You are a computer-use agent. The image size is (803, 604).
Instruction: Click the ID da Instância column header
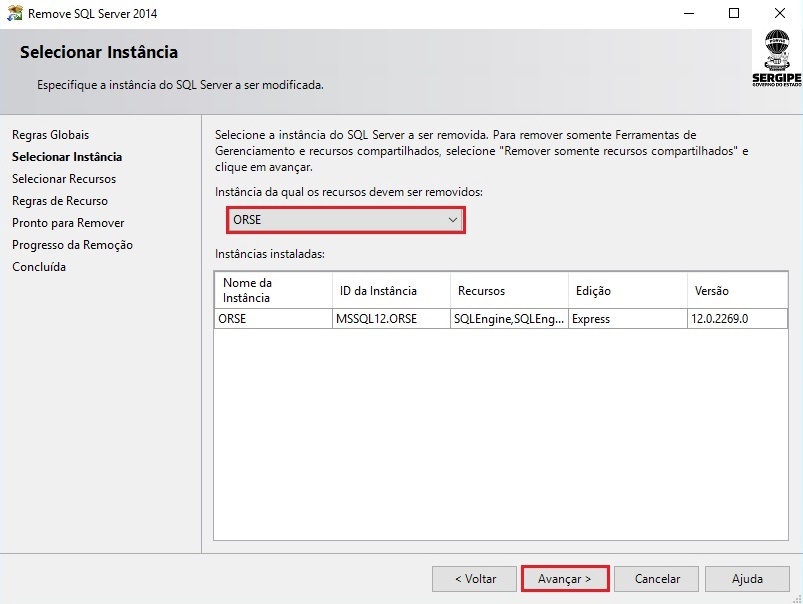point(391,291)
